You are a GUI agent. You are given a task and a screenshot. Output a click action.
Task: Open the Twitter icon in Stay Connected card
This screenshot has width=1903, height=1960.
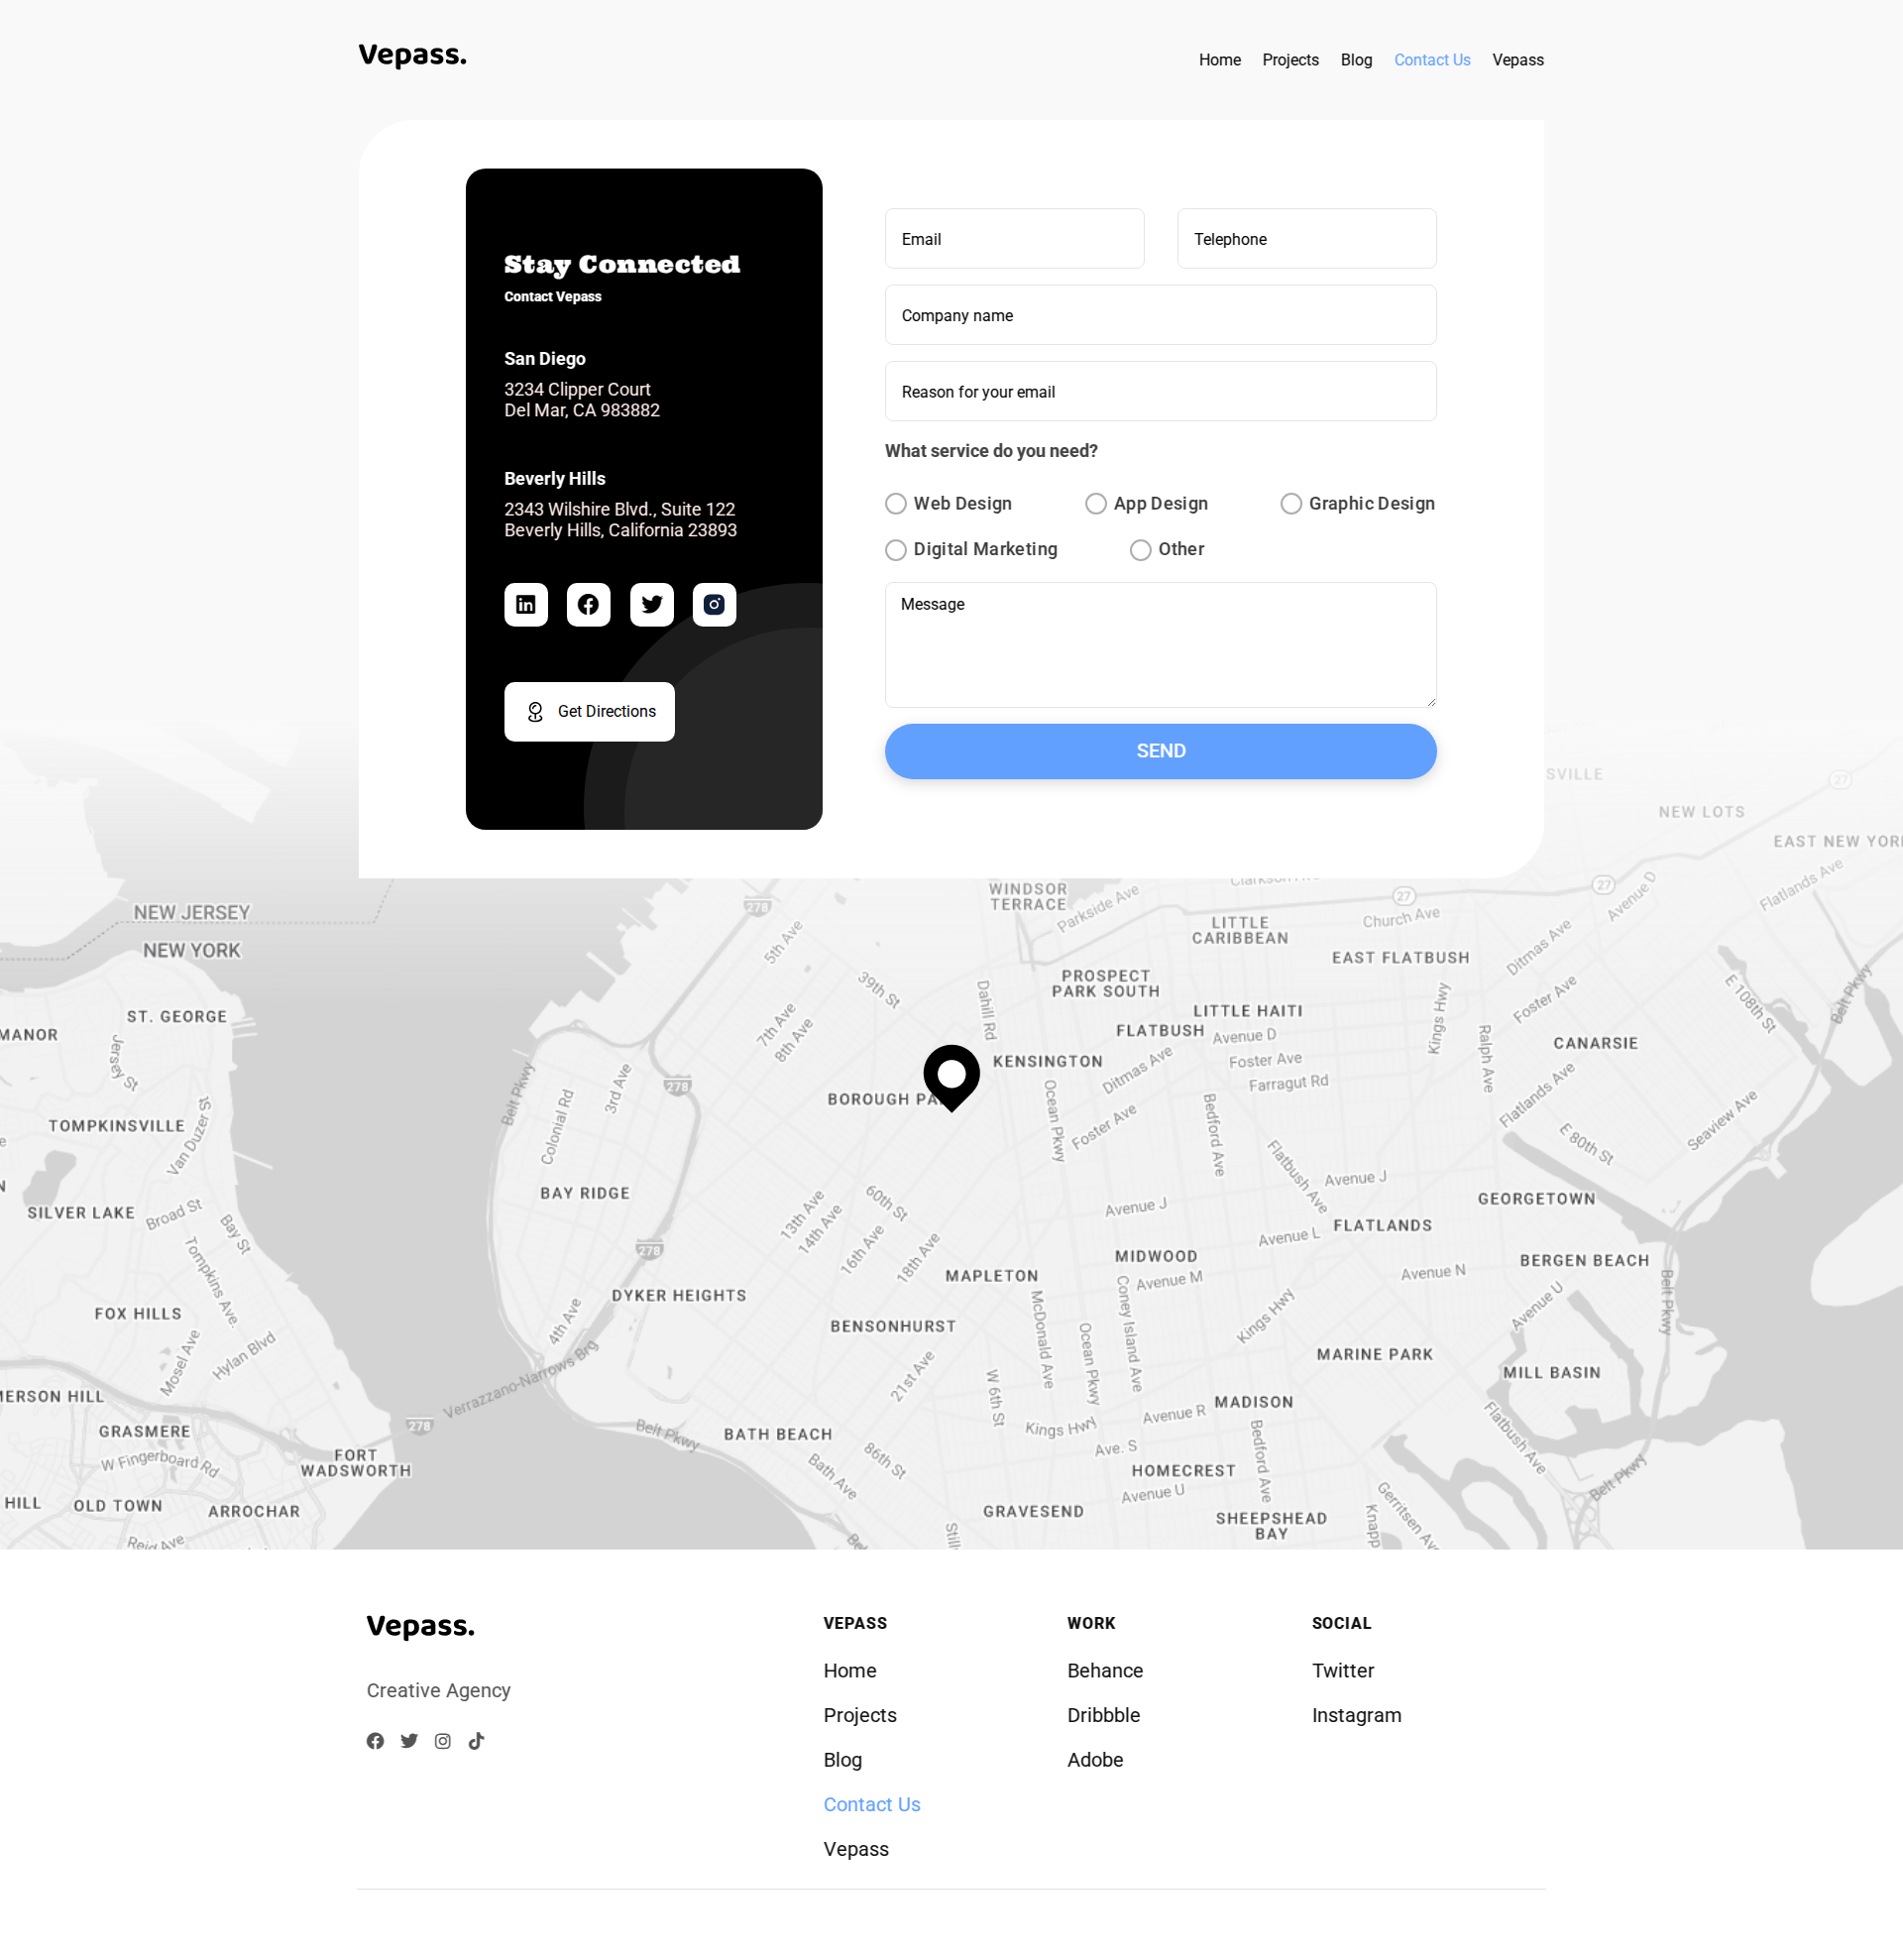click(651, 604)
